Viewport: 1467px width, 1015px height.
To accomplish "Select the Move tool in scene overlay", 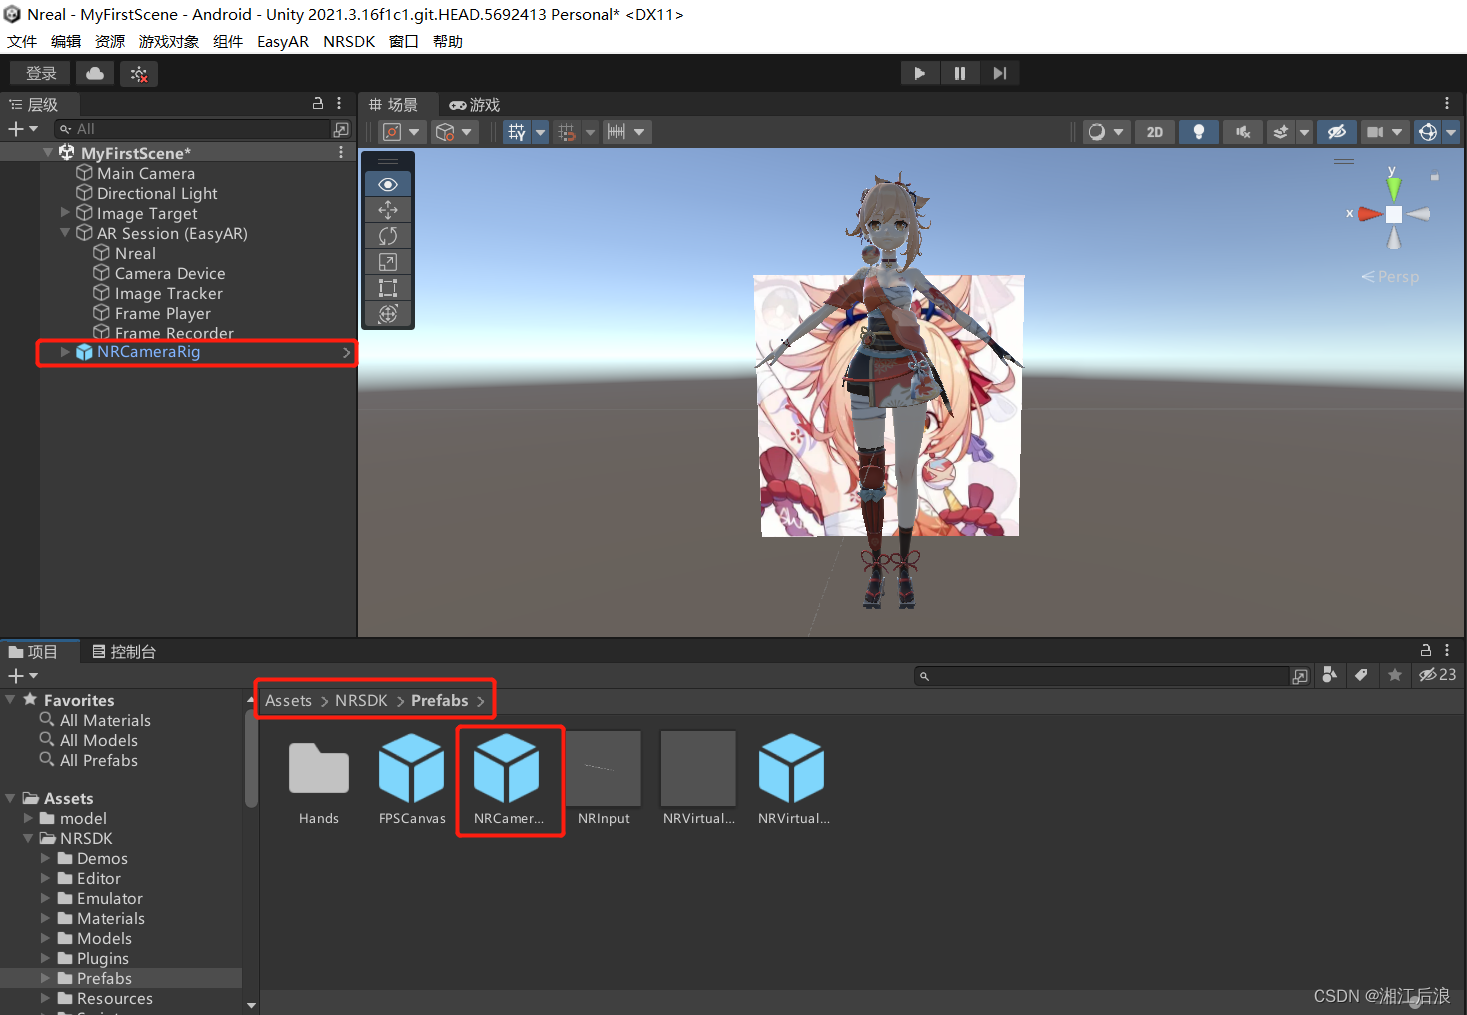I will coord(388,210).
